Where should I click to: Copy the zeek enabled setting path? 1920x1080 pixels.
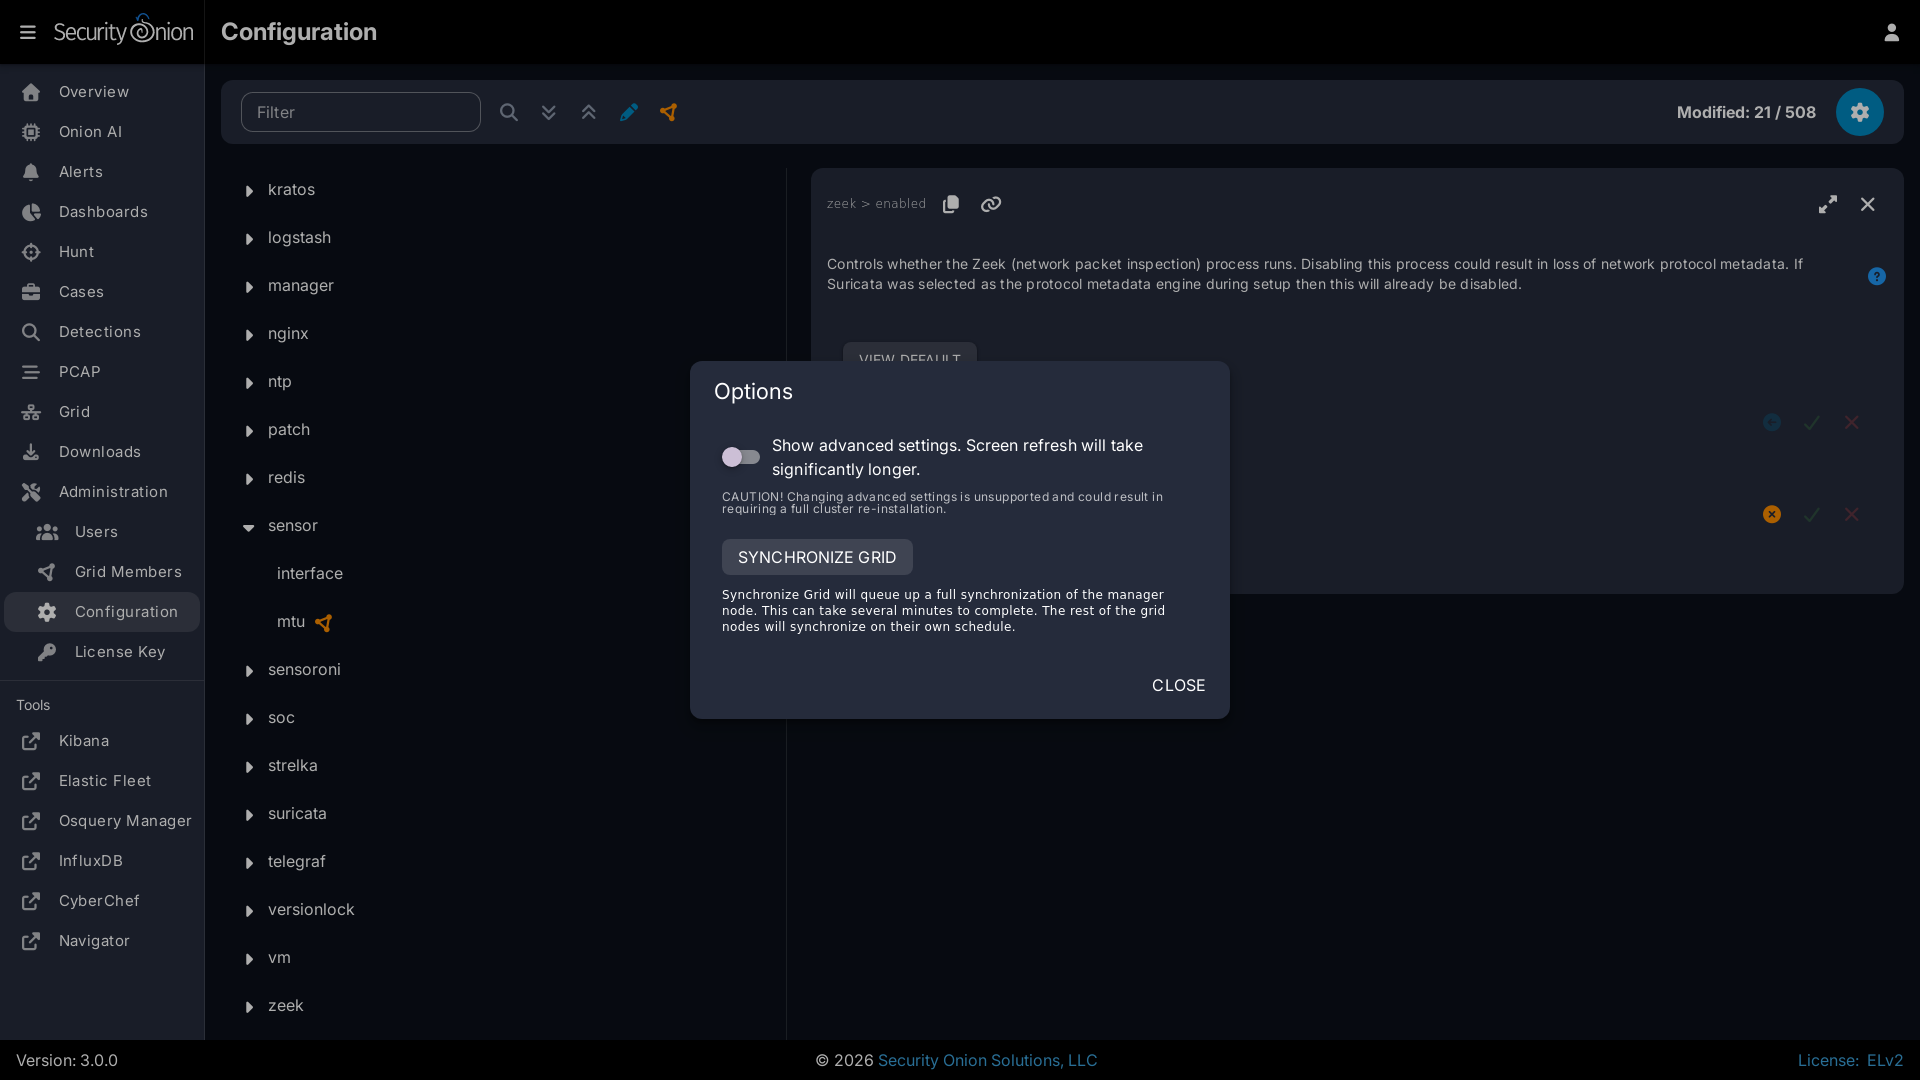point(950,204)
